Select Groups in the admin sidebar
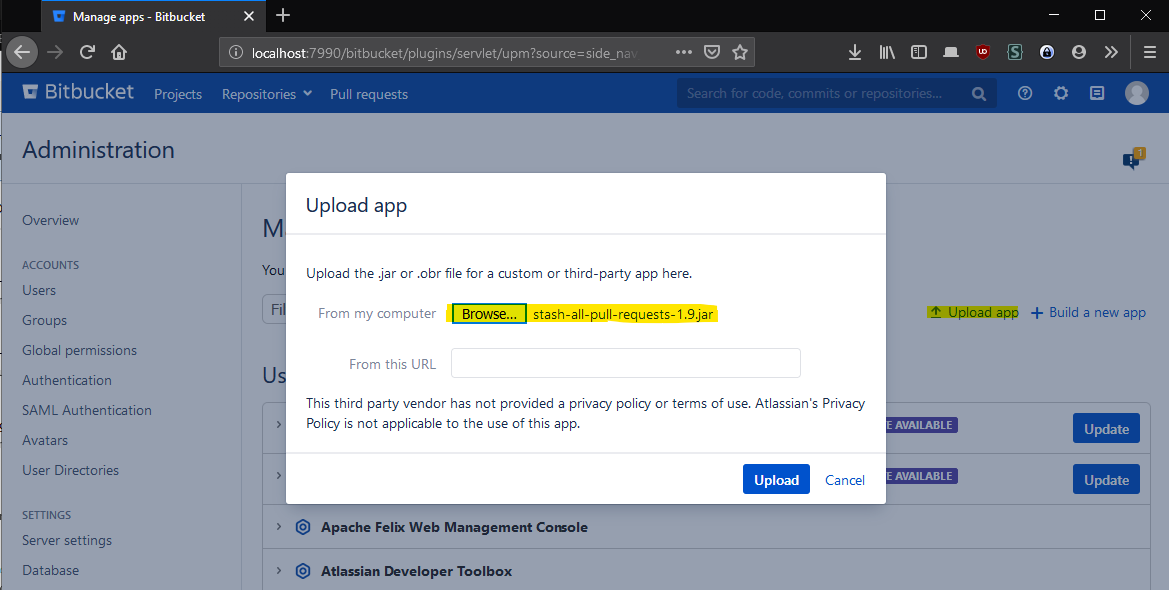 tap(44, 320)
